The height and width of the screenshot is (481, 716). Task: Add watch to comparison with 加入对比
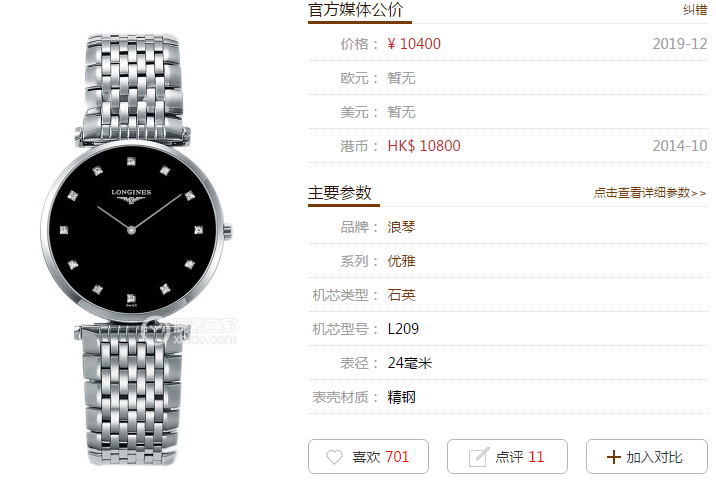click(647, 457)
